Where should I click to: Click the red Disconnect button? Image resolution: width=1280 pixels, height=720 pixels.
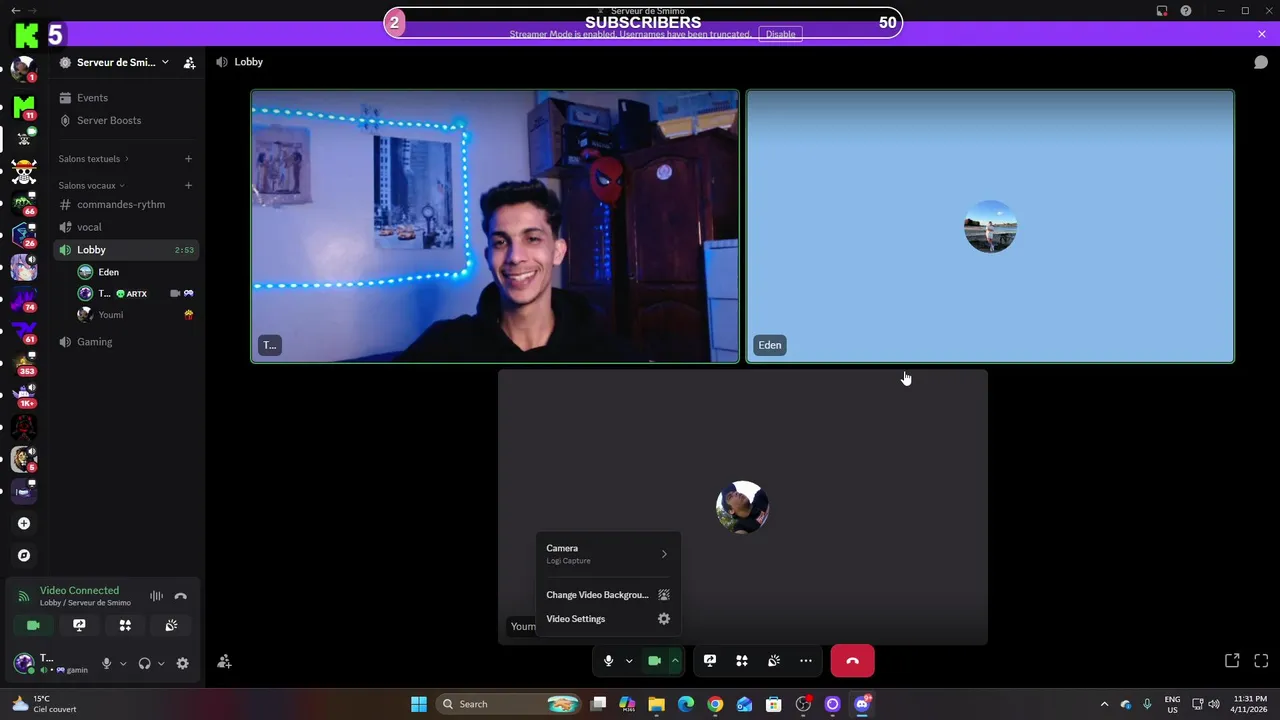pos(852,661)
